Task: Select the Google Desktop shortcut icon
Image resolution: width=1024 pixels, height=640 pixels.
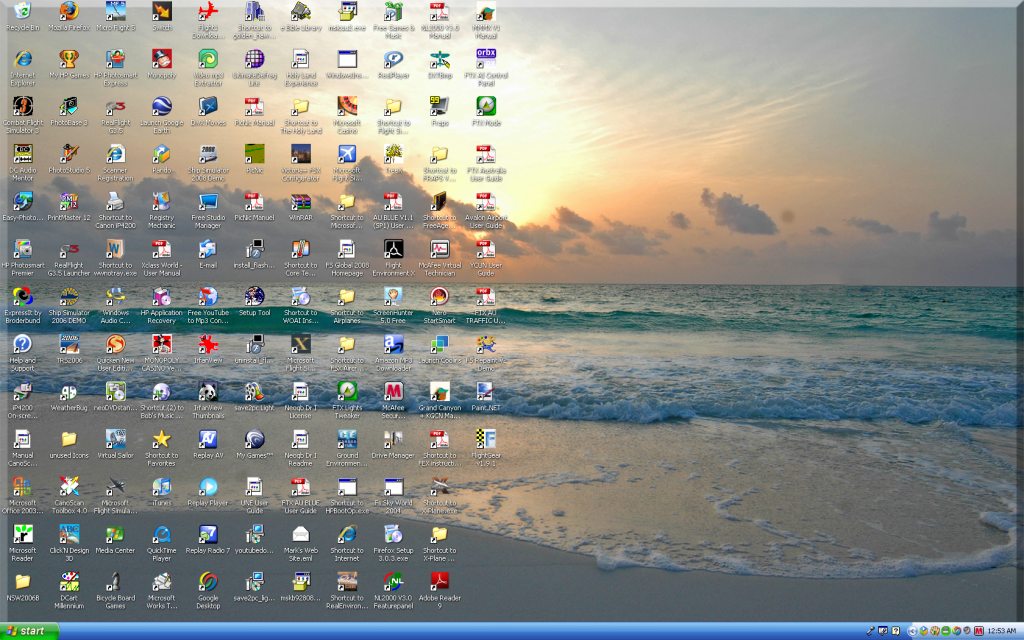Action: pyautogui.click(x=208, y=582)
